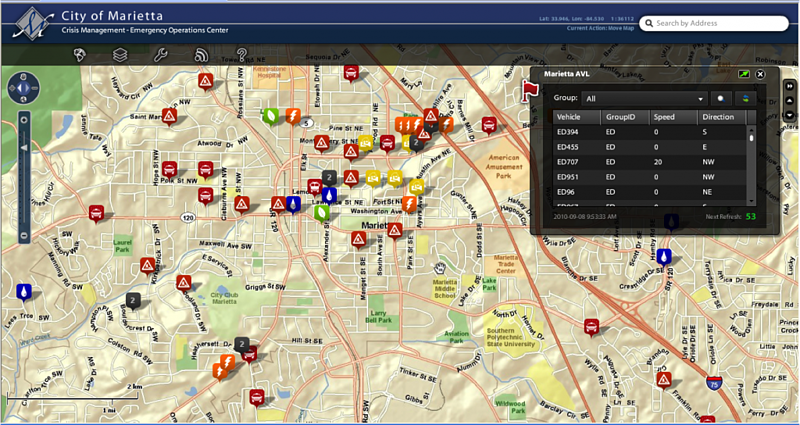Click the double-arrow expand button at right edge
The image size is (800, 425).
pos(789,86)
